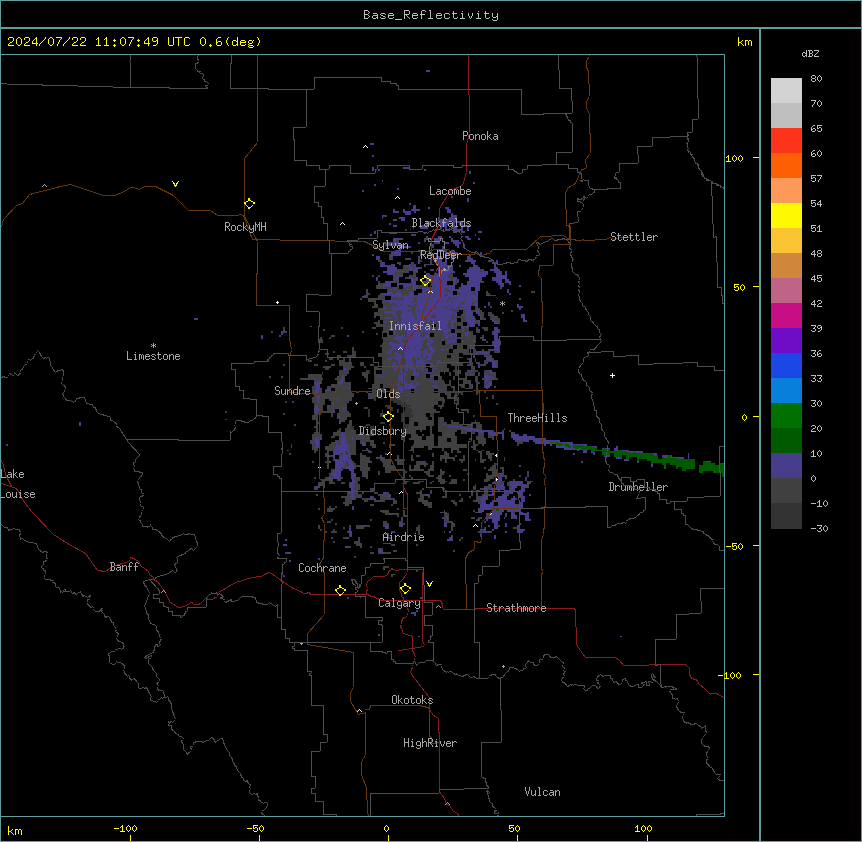The height and width of the screenshot is (842, 862).
Task: Click the asterisk marker above Limestone label
Action: pos(153,346)
